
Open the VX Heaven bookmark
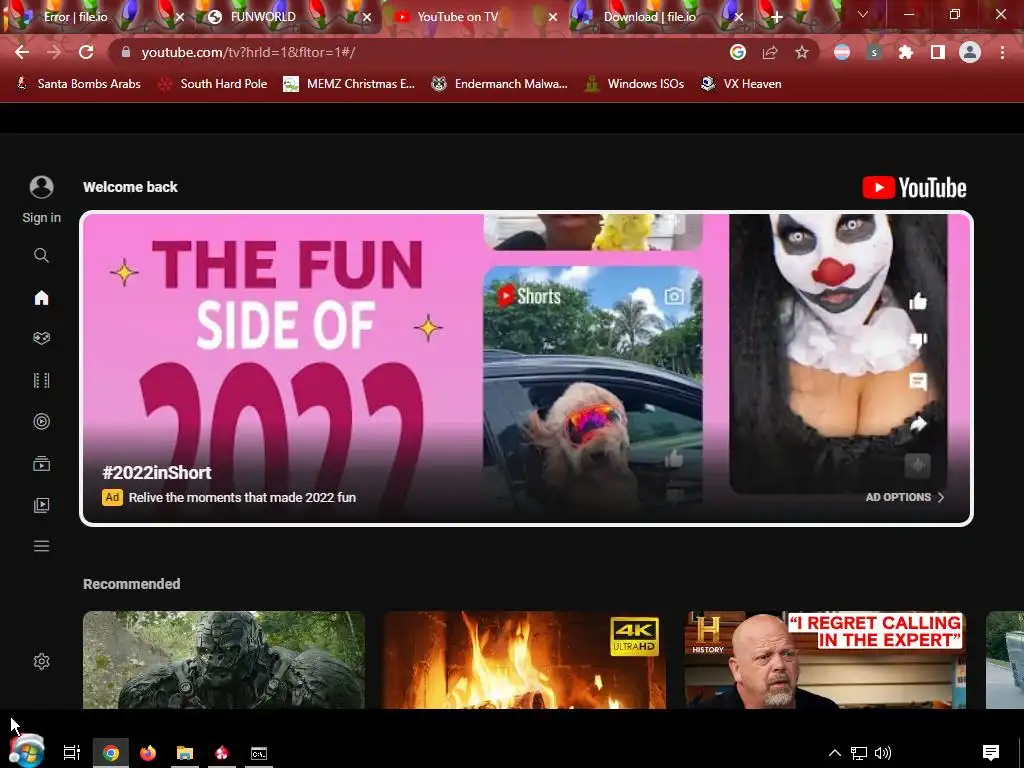741,84
